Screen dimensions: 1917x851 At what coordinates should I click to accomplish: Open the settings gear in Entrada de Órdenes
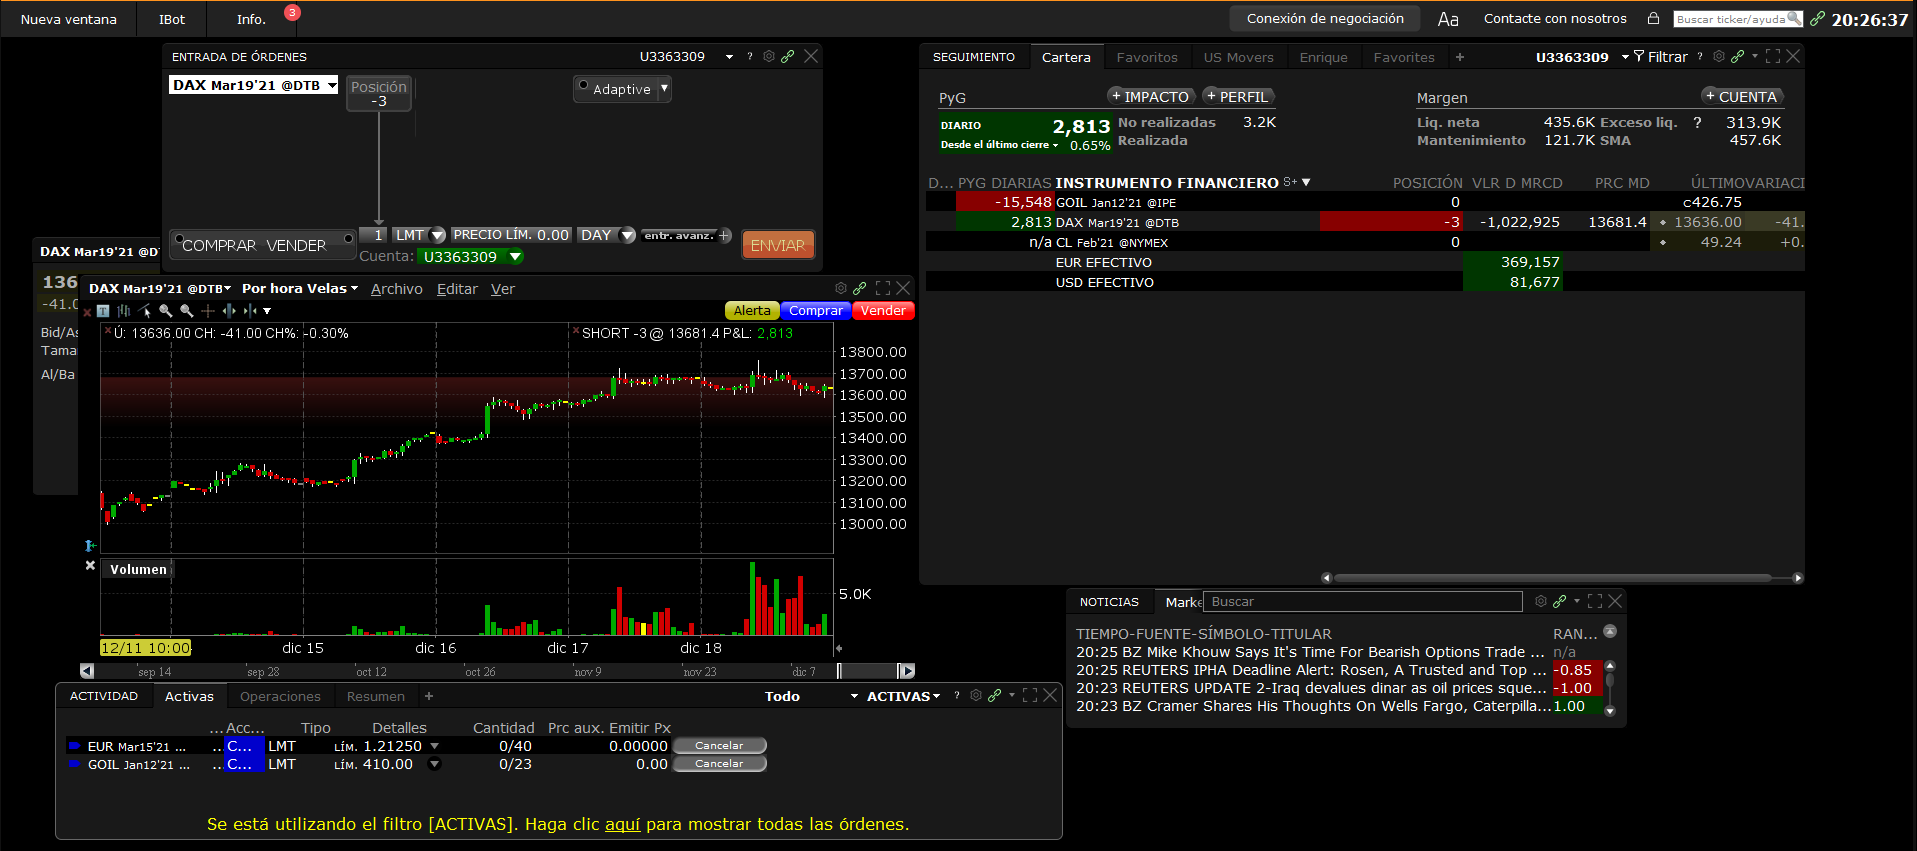coord(769,57)
